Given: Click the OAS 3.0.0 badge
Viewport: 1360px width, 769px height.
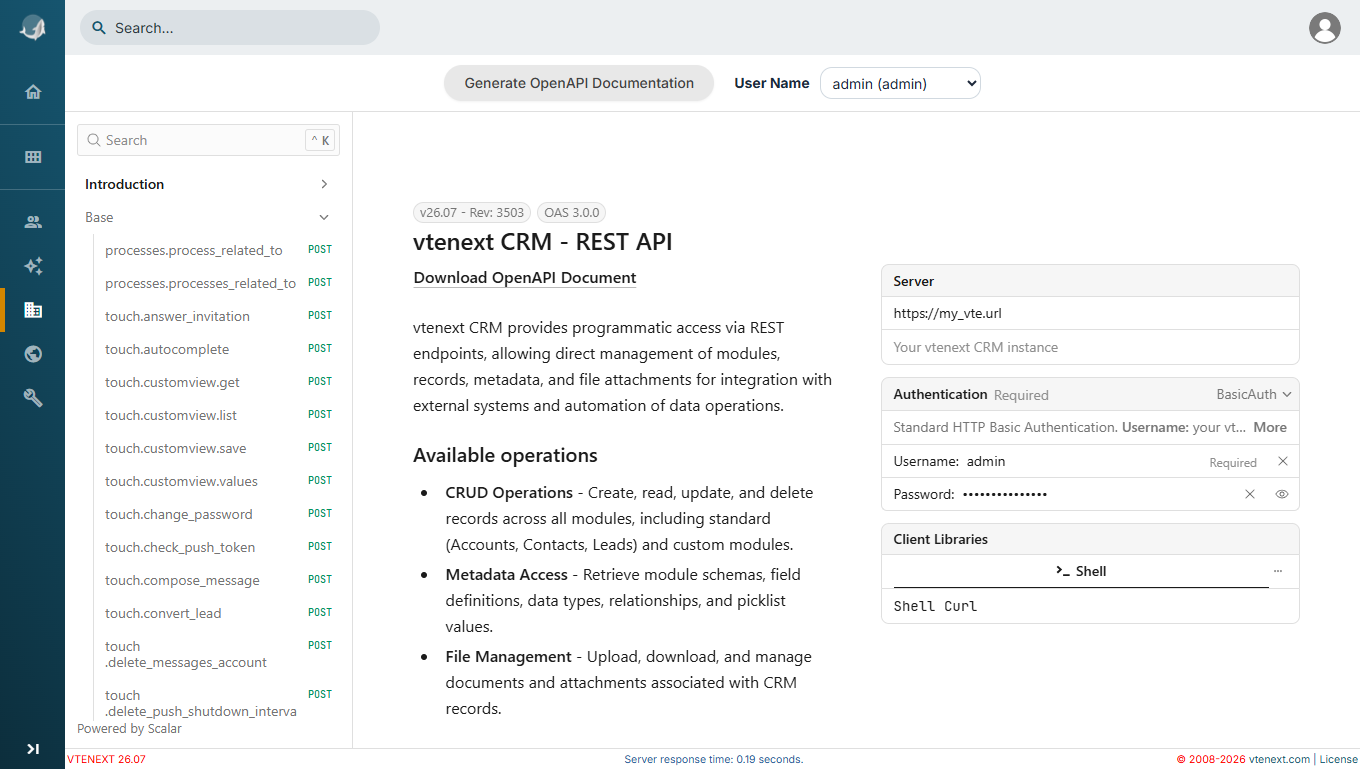Looking at the screenshot, I should point(571,212).
